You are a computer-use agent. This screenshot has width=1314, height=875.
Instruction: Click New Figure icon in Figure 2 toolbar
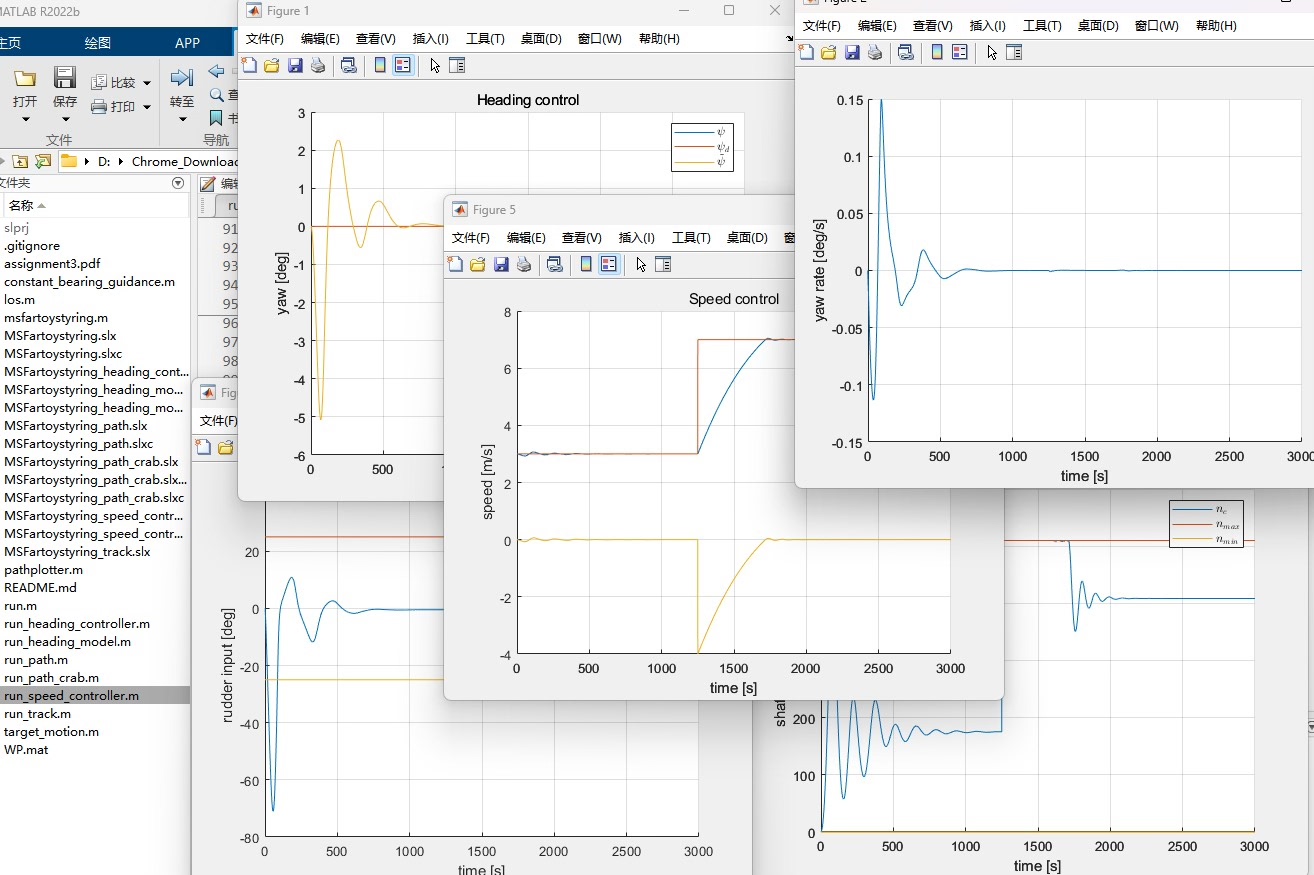click(806, 53)
